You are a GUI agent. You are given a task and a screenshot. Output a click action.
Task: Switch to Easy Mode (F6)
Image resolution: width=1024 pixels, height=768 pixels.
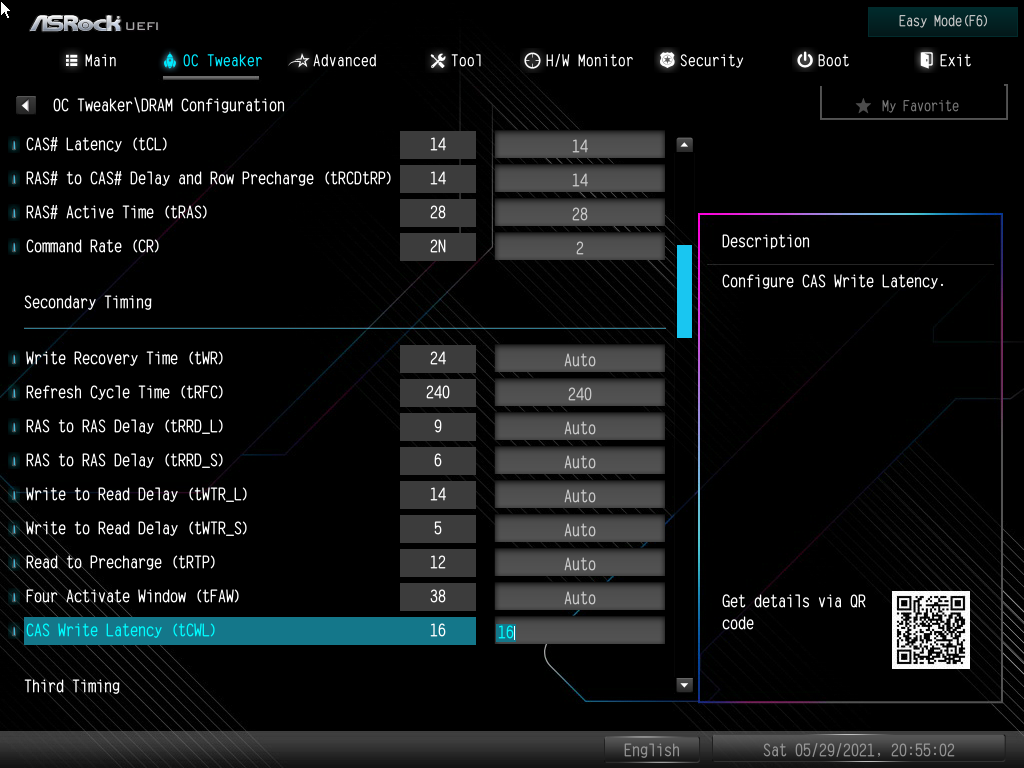click(941, 21)
